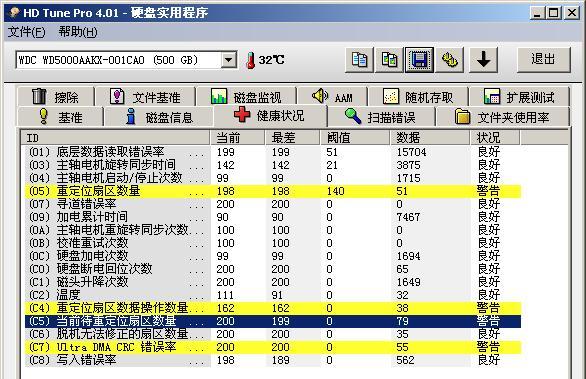Open the 文件(F) menu
This screenshot has height=379, width=586.
pyautogui.click(x=27, y=32)
